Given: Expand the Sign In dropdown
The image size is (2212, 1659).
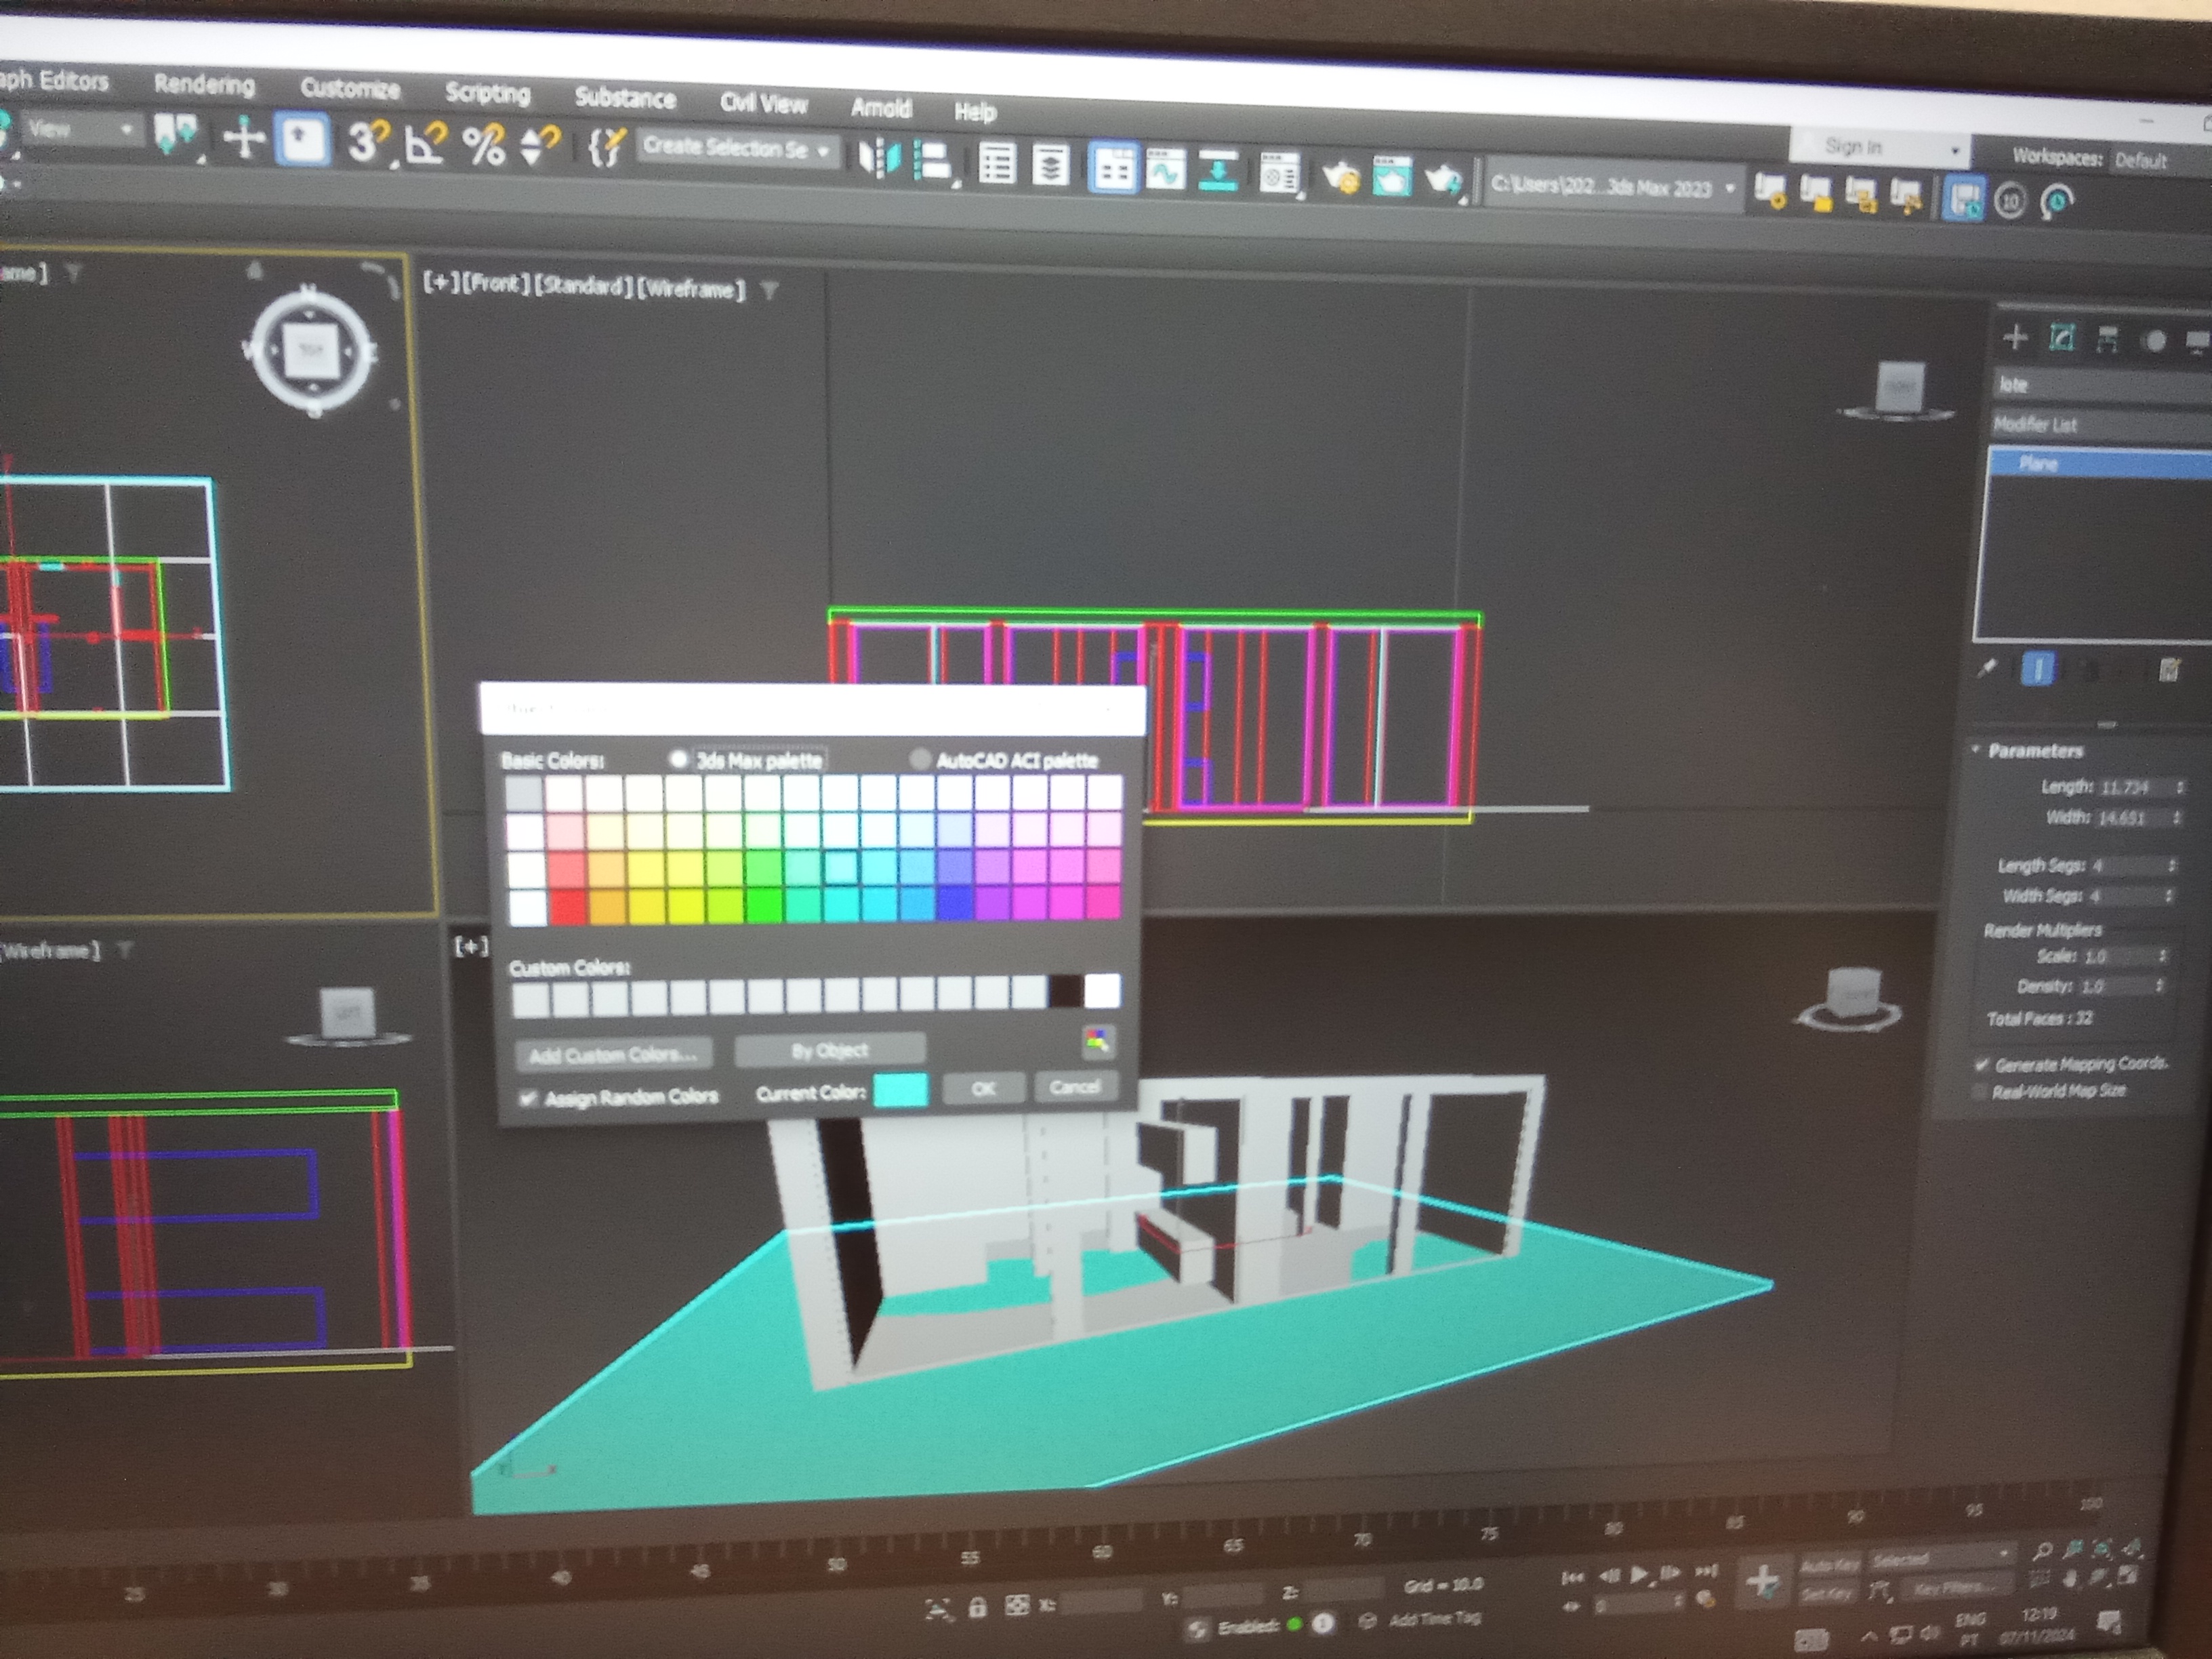Looking at the screenshot, I should pyautogui.click(x=1954, y=151).
